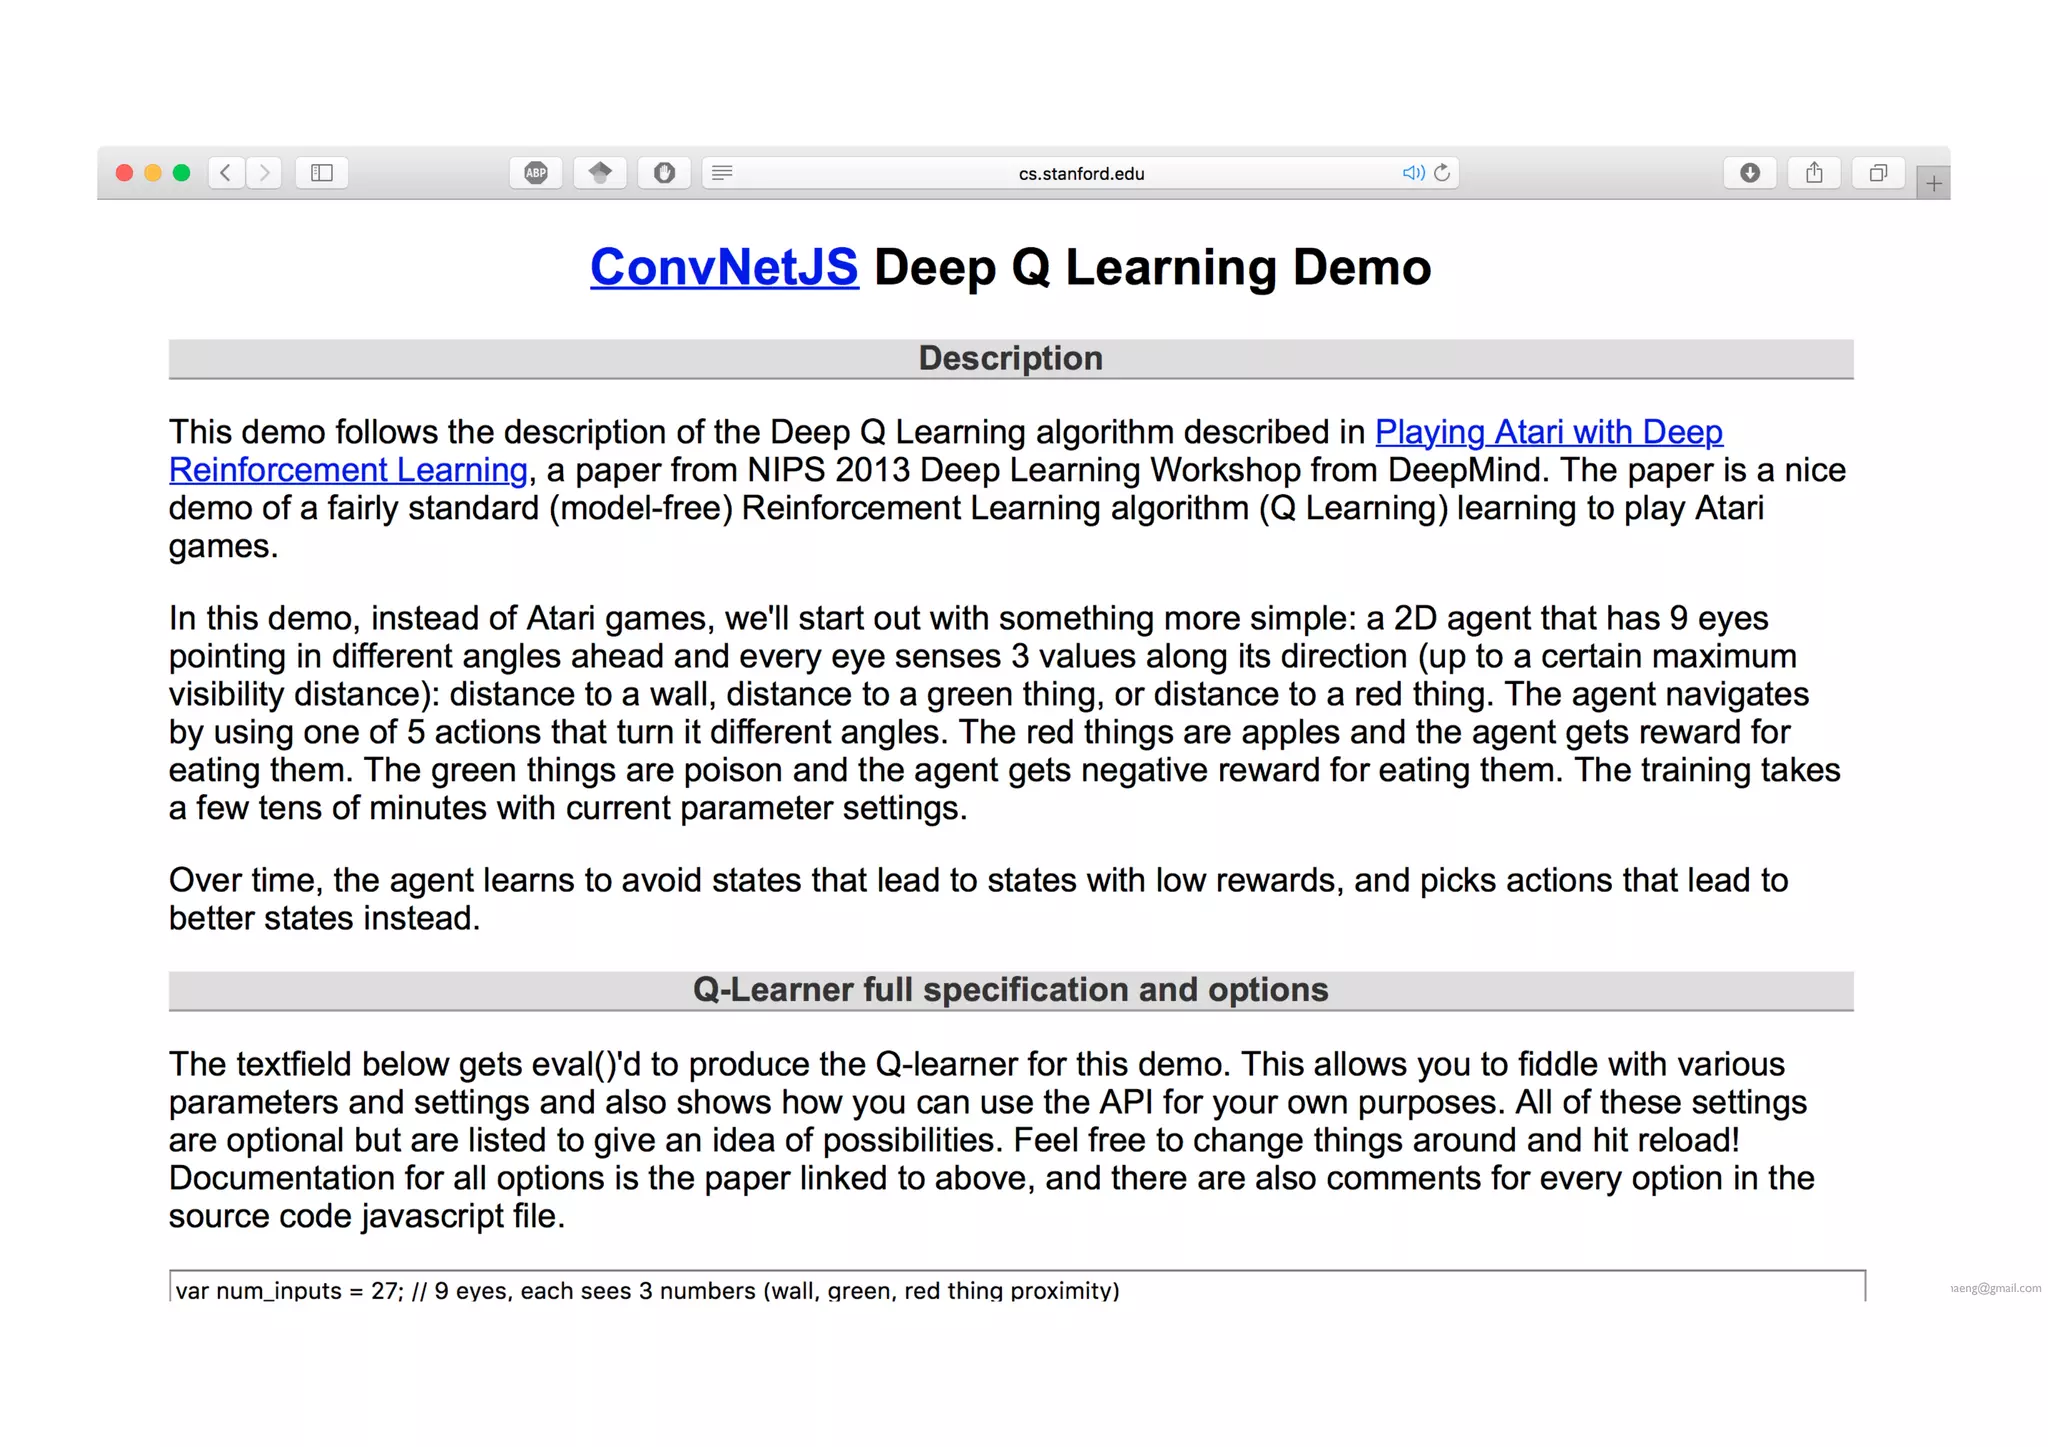Show Reader view in the address bar
Screen dimensions: 2048x1447
[722, 173]
